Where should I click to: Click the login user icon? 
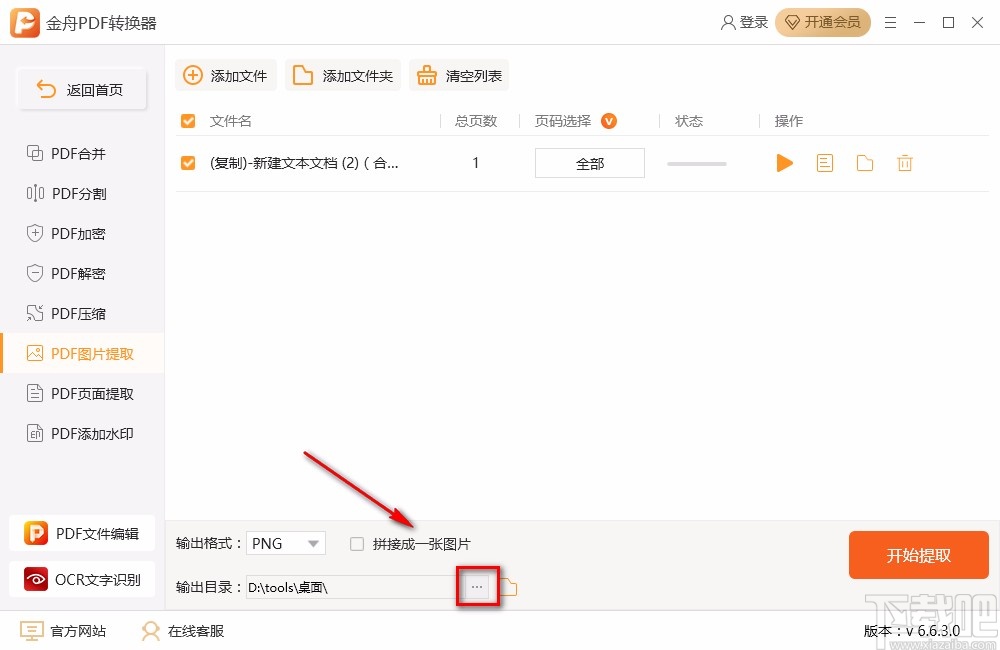[728, 23]
